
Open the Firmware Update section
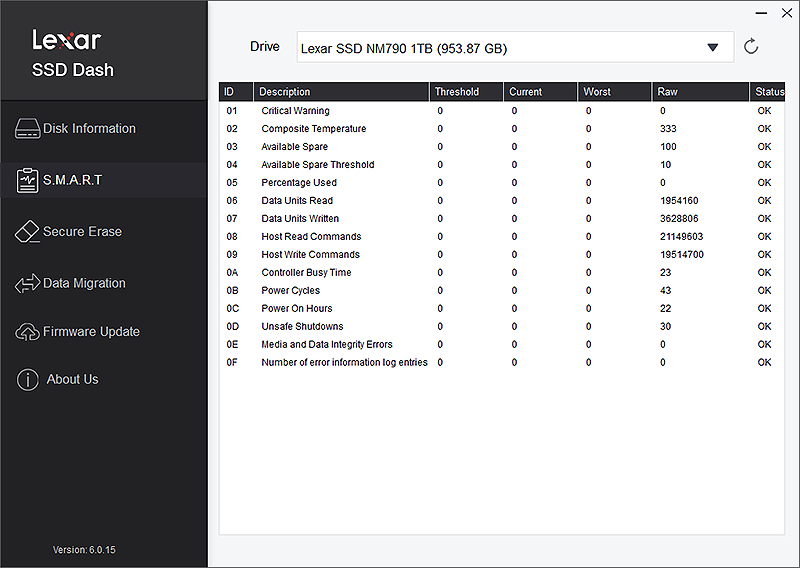(91, 332)
